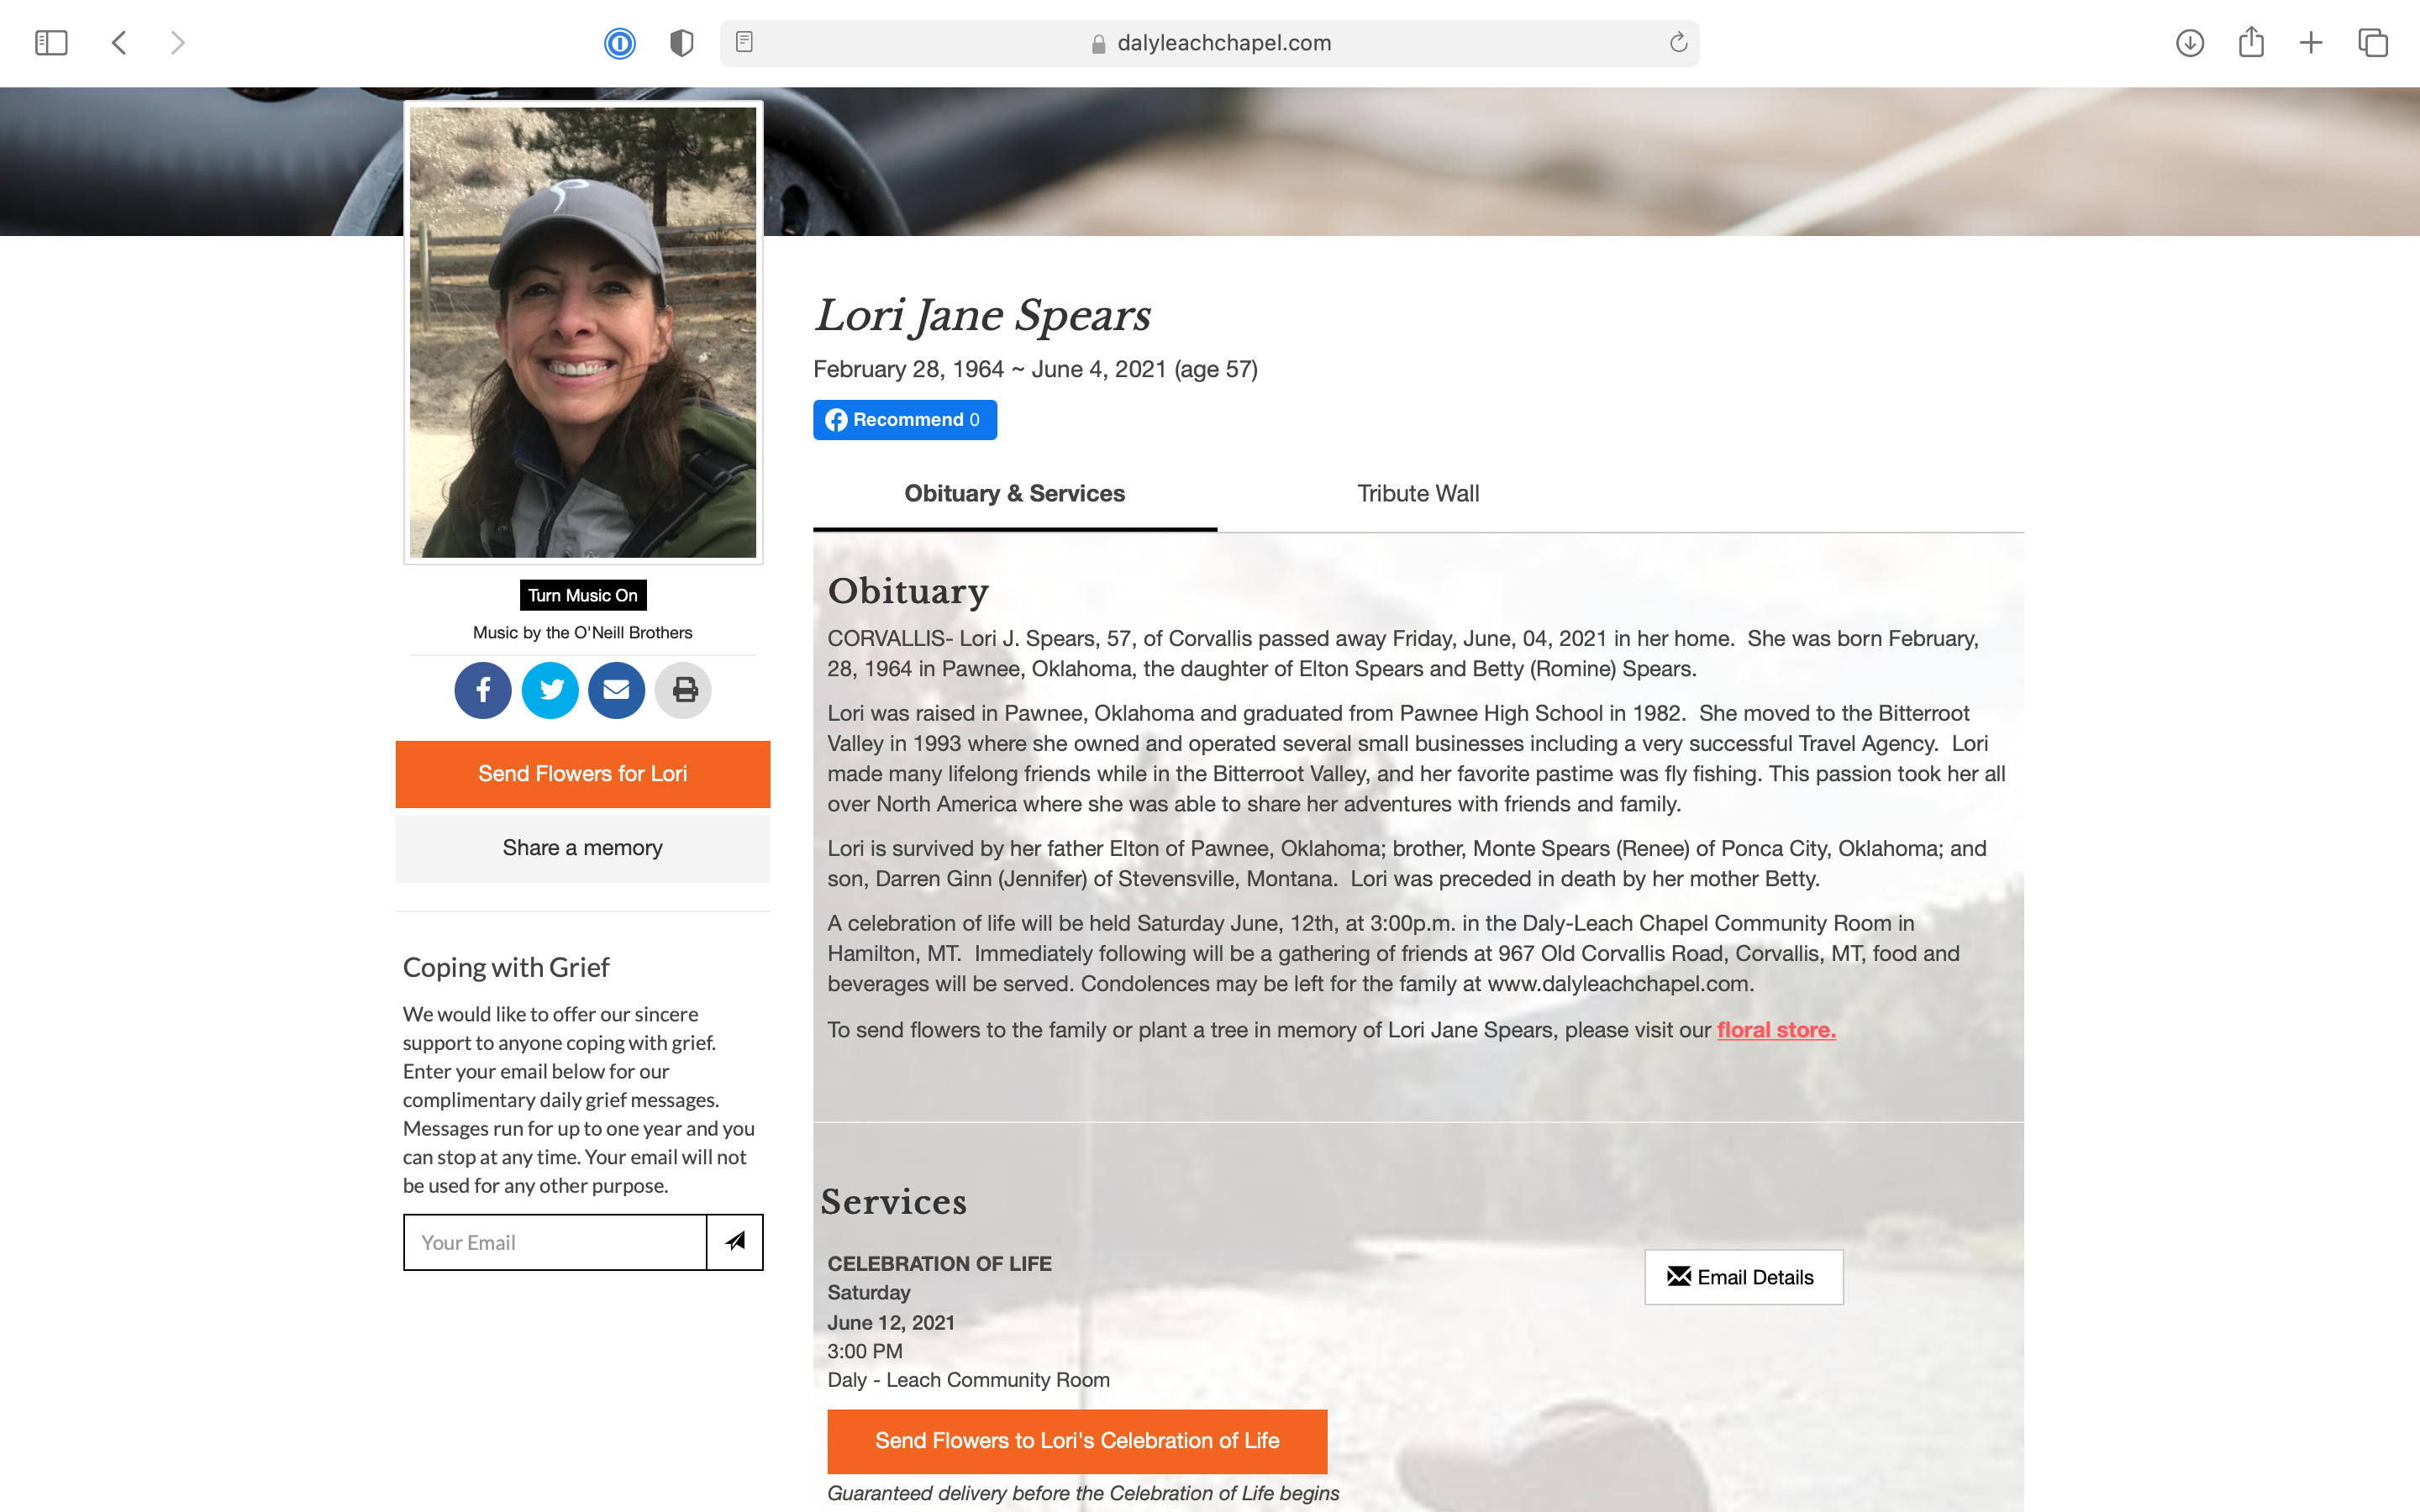Open Safari sidebar panel
Viewport: 2420px width, 1512px height.
click(51, 43)
